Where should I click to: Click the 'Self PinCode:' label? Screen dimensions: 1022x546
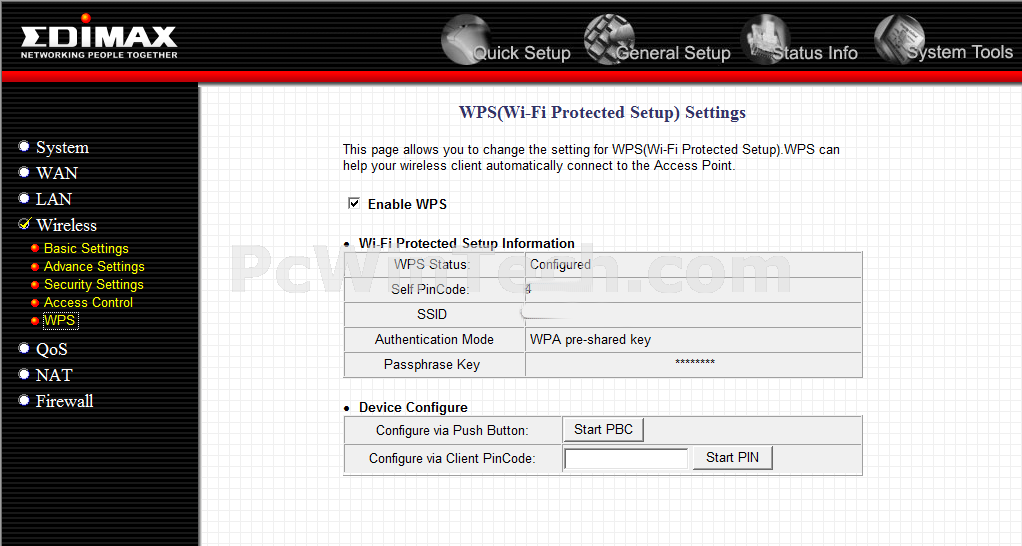pyautogui.click(x=430, y=289)
